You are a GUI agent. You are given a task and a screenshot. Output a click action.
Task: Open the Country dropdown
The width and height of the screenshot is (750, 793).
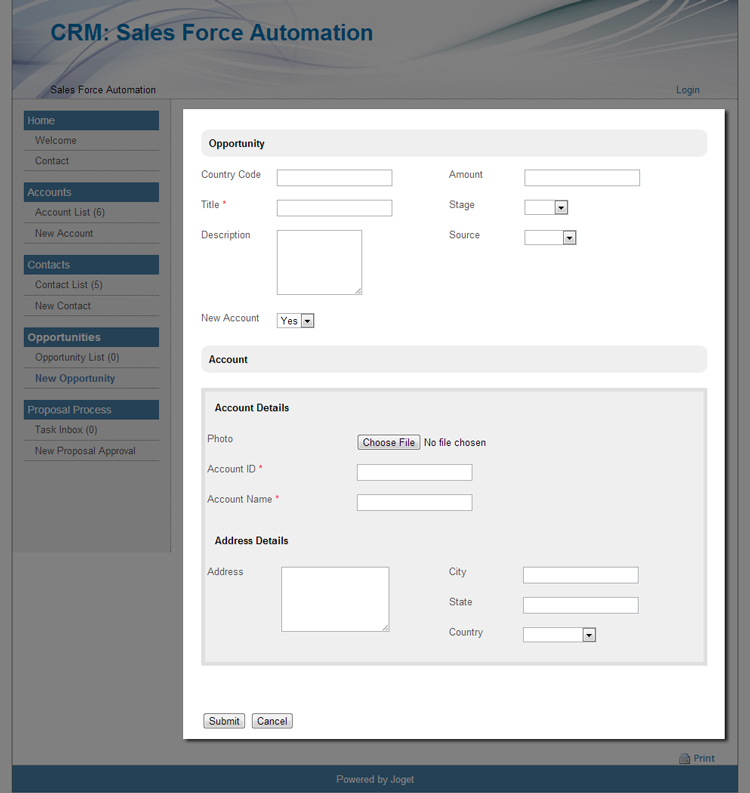click(x=559, y=635)
